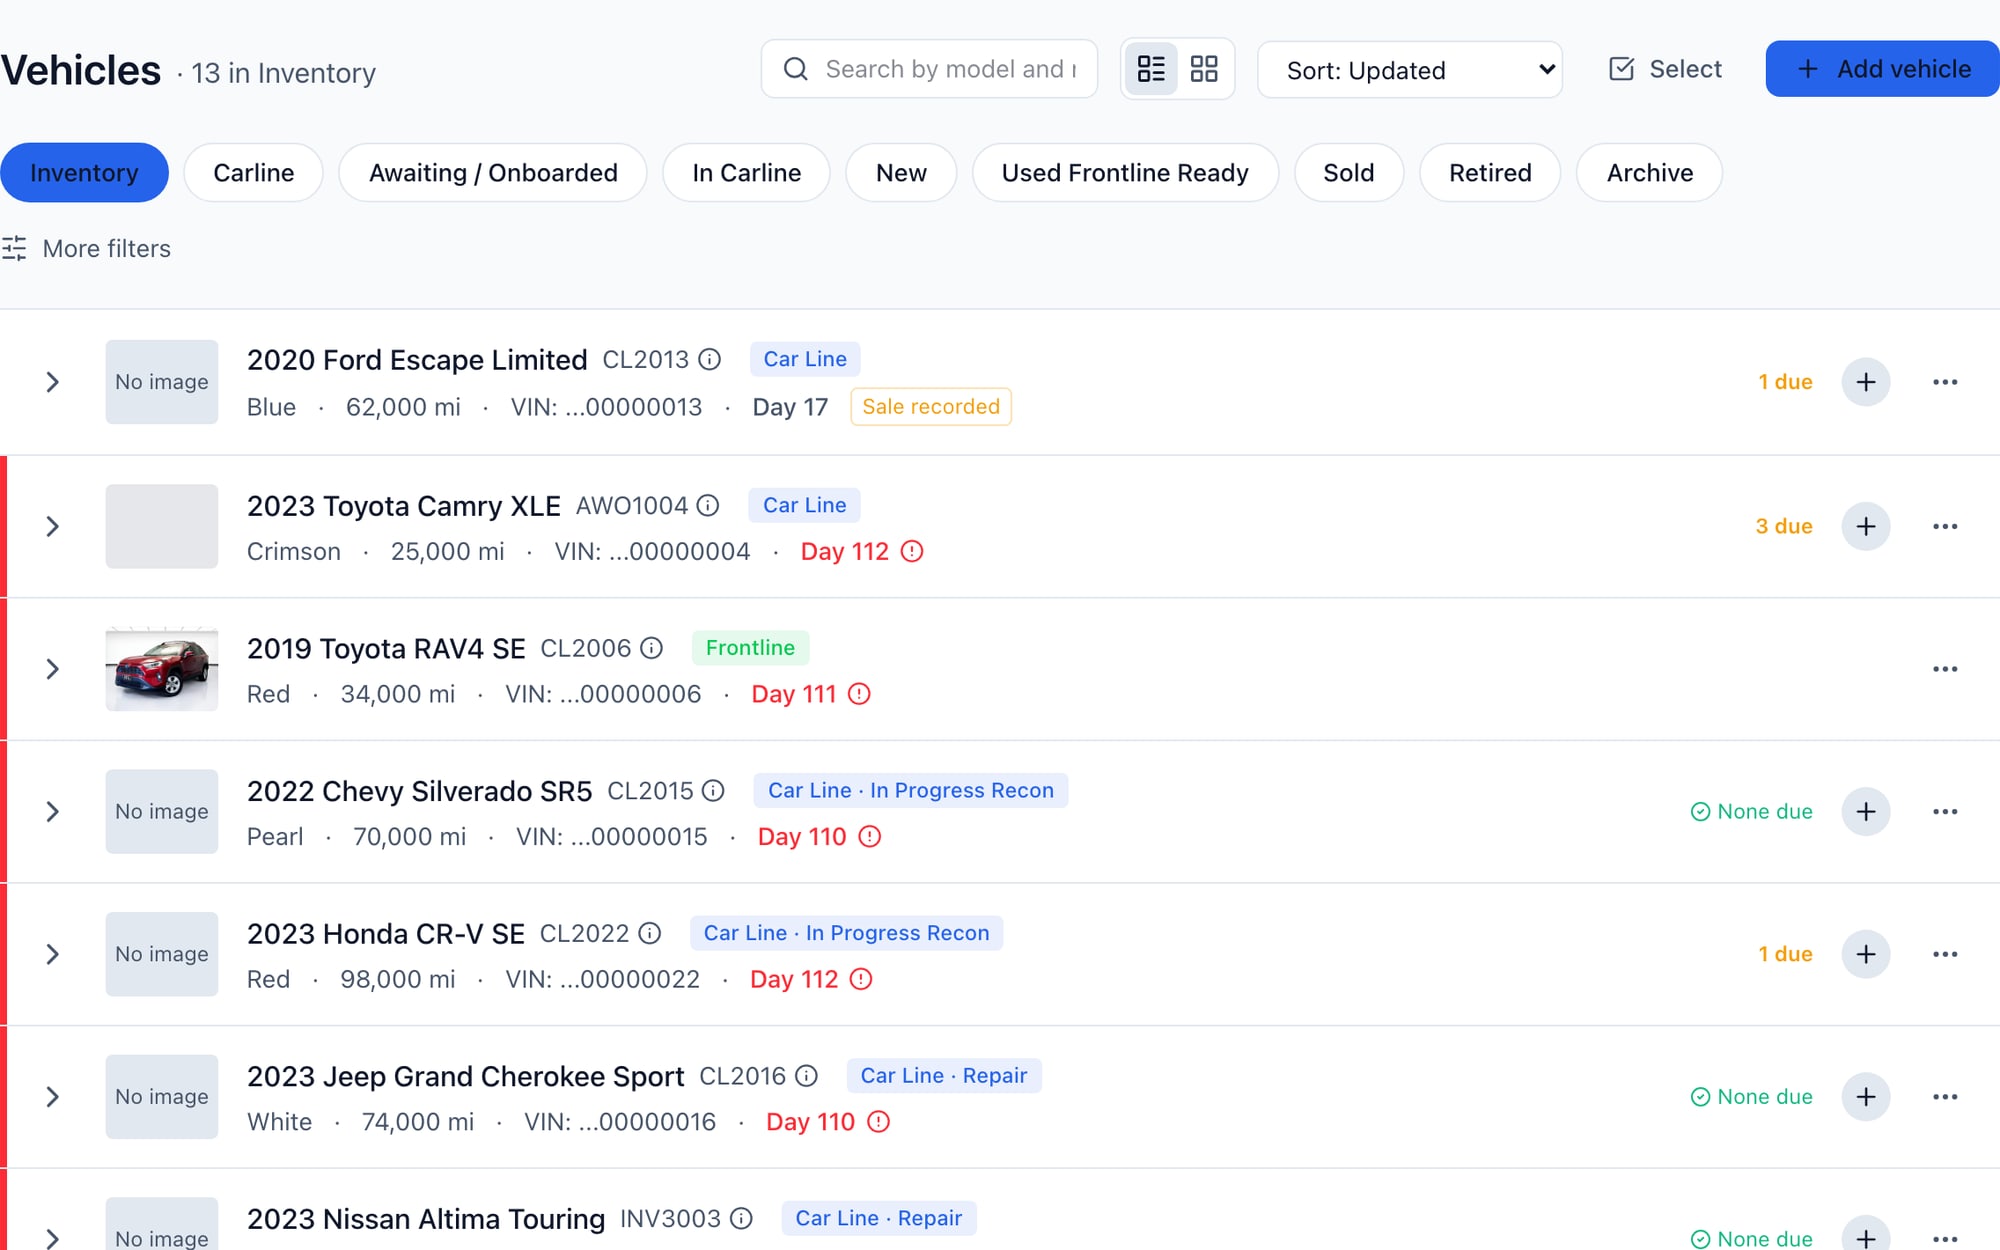Image resolution: width=2000 pixels, height=1250 pixels.
Task: Expand the 2020 Ford Escape Limited row
Action: [53, 382]
